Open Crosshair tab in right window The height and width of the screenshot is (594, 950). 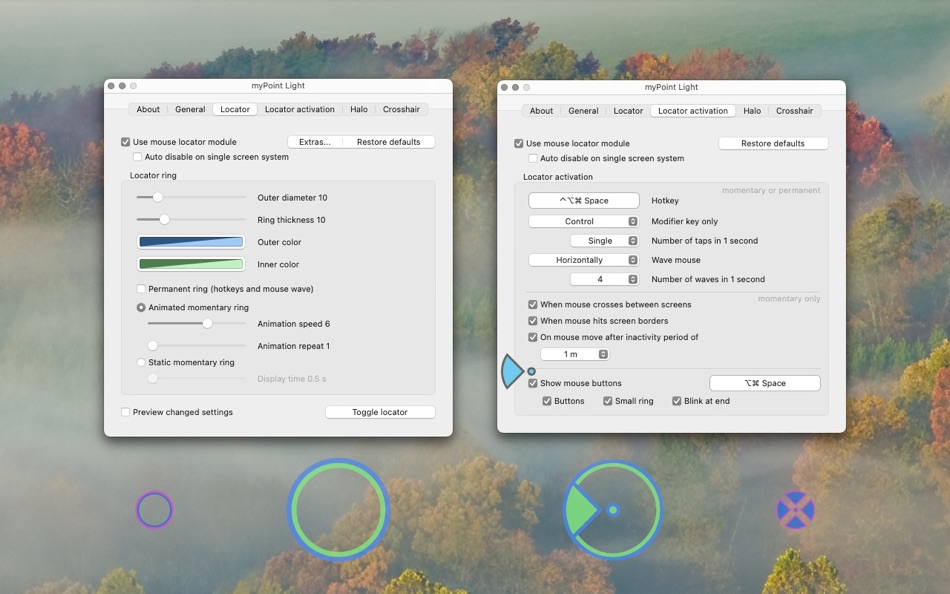point(794,110)
